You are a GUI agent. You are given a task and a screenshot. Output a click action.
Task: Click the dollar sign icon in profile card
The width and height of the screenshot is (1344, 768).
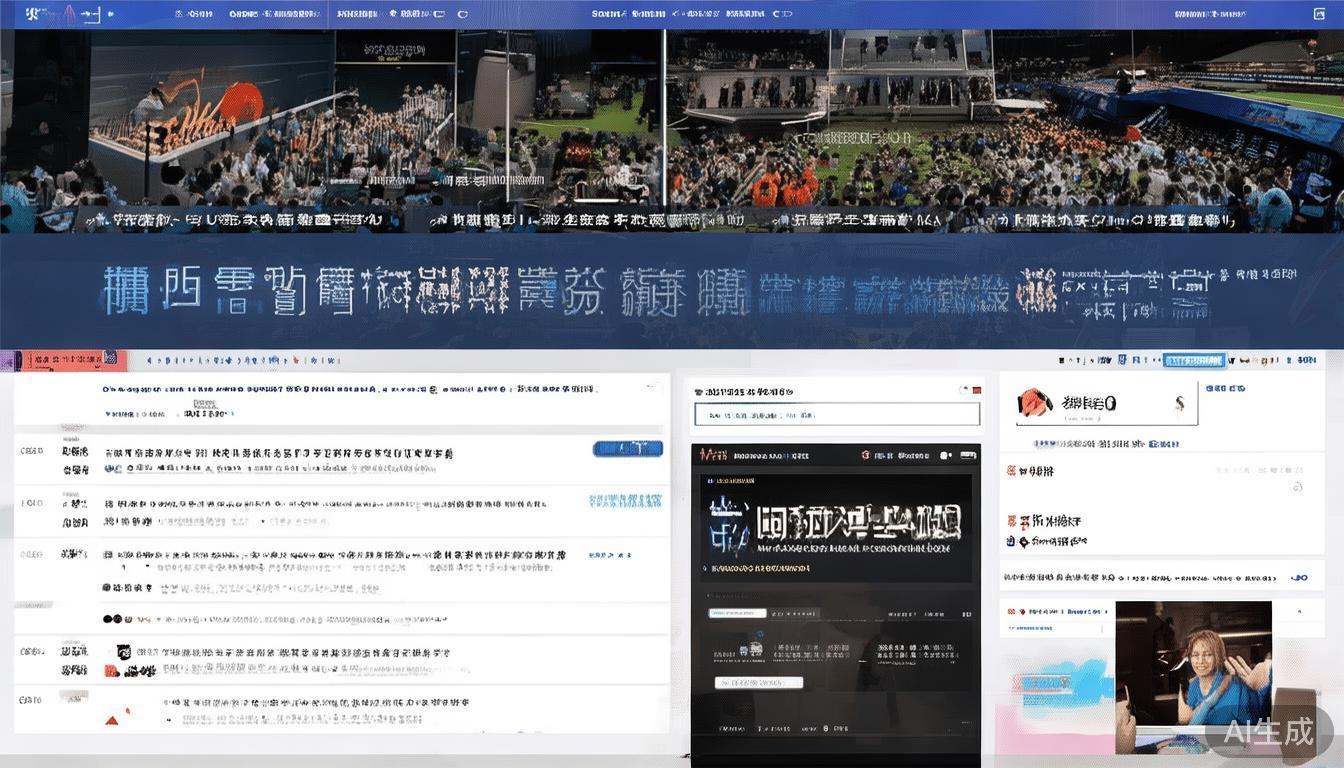click(1179, 403)
